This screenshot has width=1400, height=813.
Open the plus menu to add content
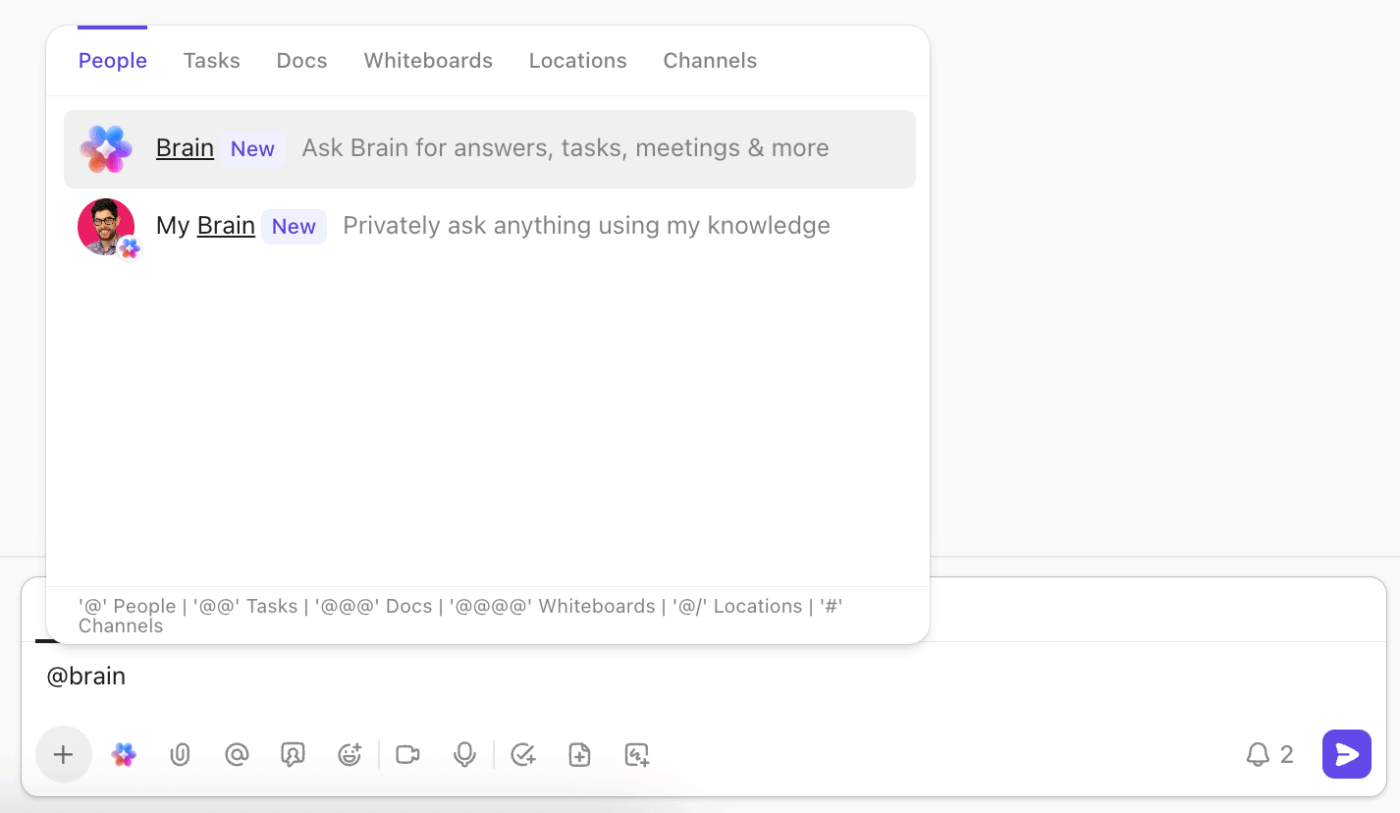(x=64, y=754)
